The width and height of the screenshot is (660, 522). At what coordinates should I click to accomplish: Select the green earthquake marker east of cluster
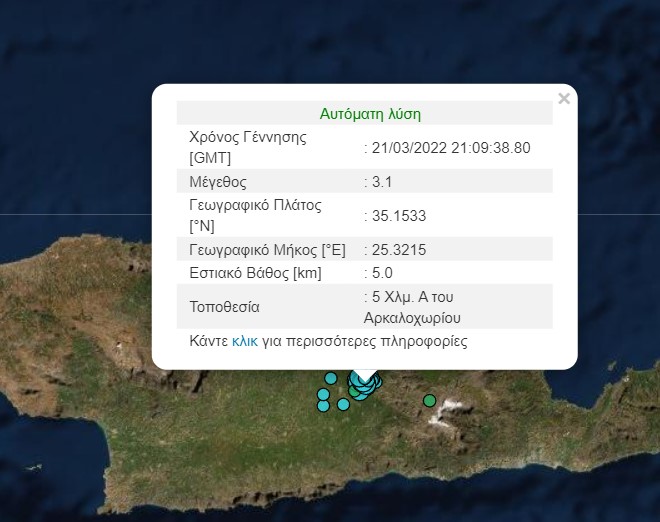(429, 400)
